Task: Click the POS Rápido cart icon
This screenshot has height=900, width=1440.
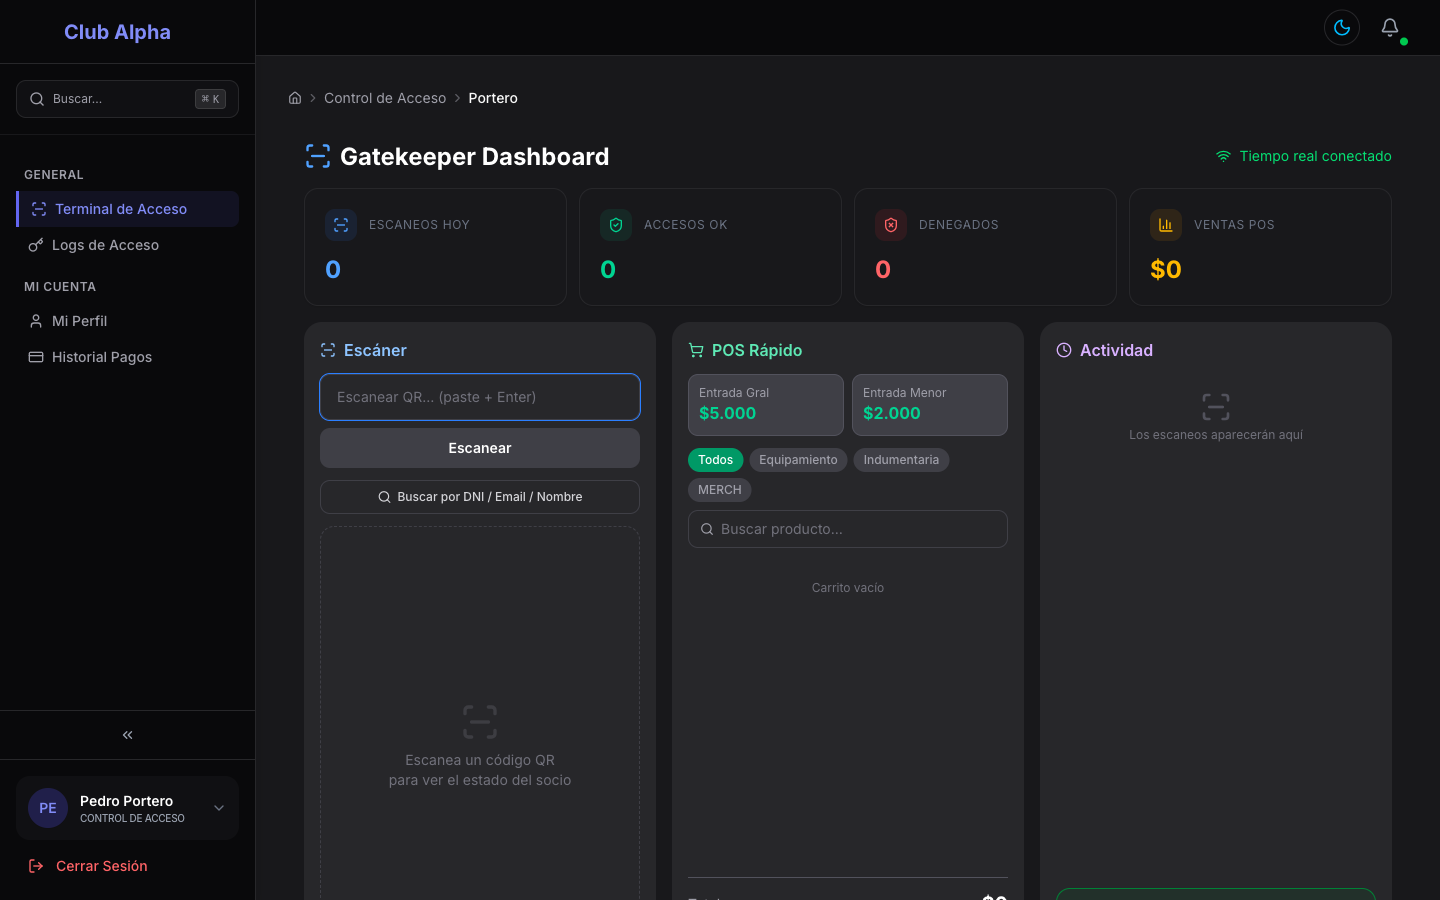Action: (696, 350)
